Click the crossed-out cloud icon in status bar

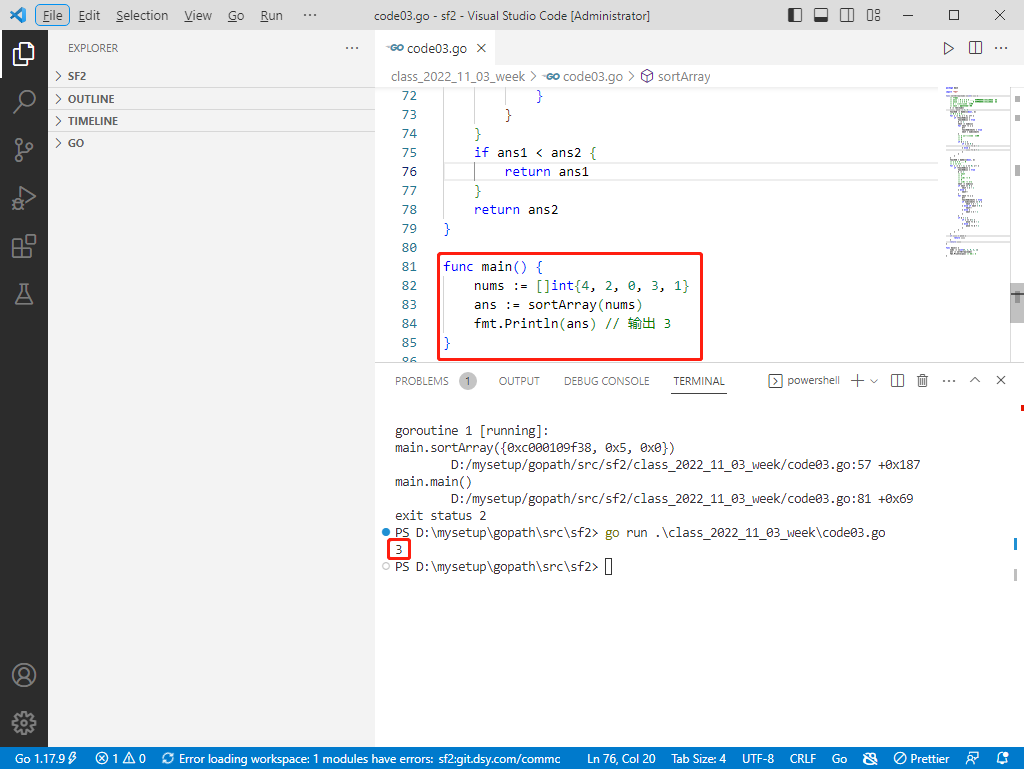coord(870,759)
